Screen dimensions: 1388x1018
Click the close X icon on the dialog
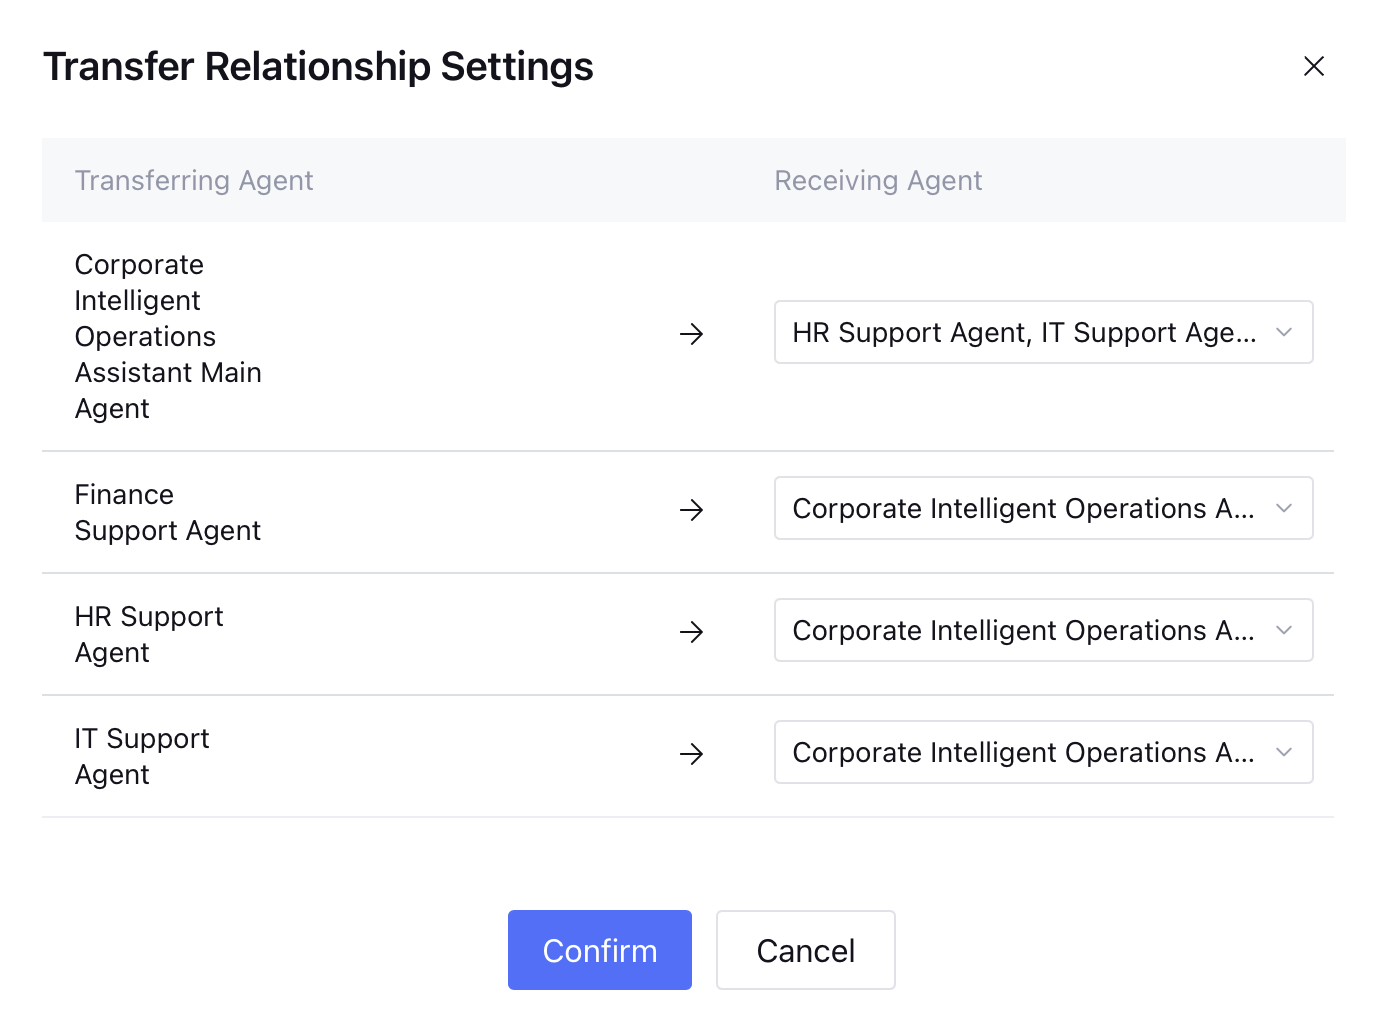tap(1313, 66)
